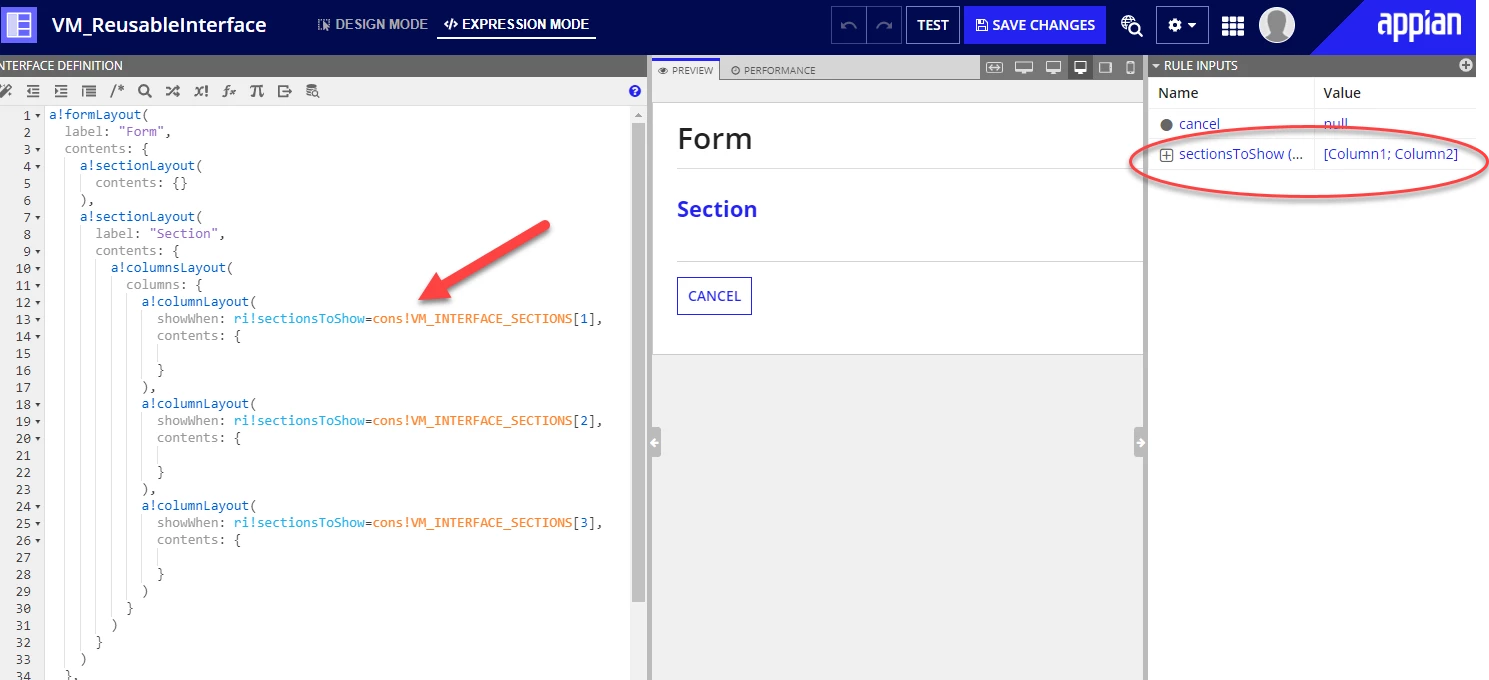Fold code at line 7 a!sectionLayout
Viewport: 1489px width, 680px height.
coord(38,217)
